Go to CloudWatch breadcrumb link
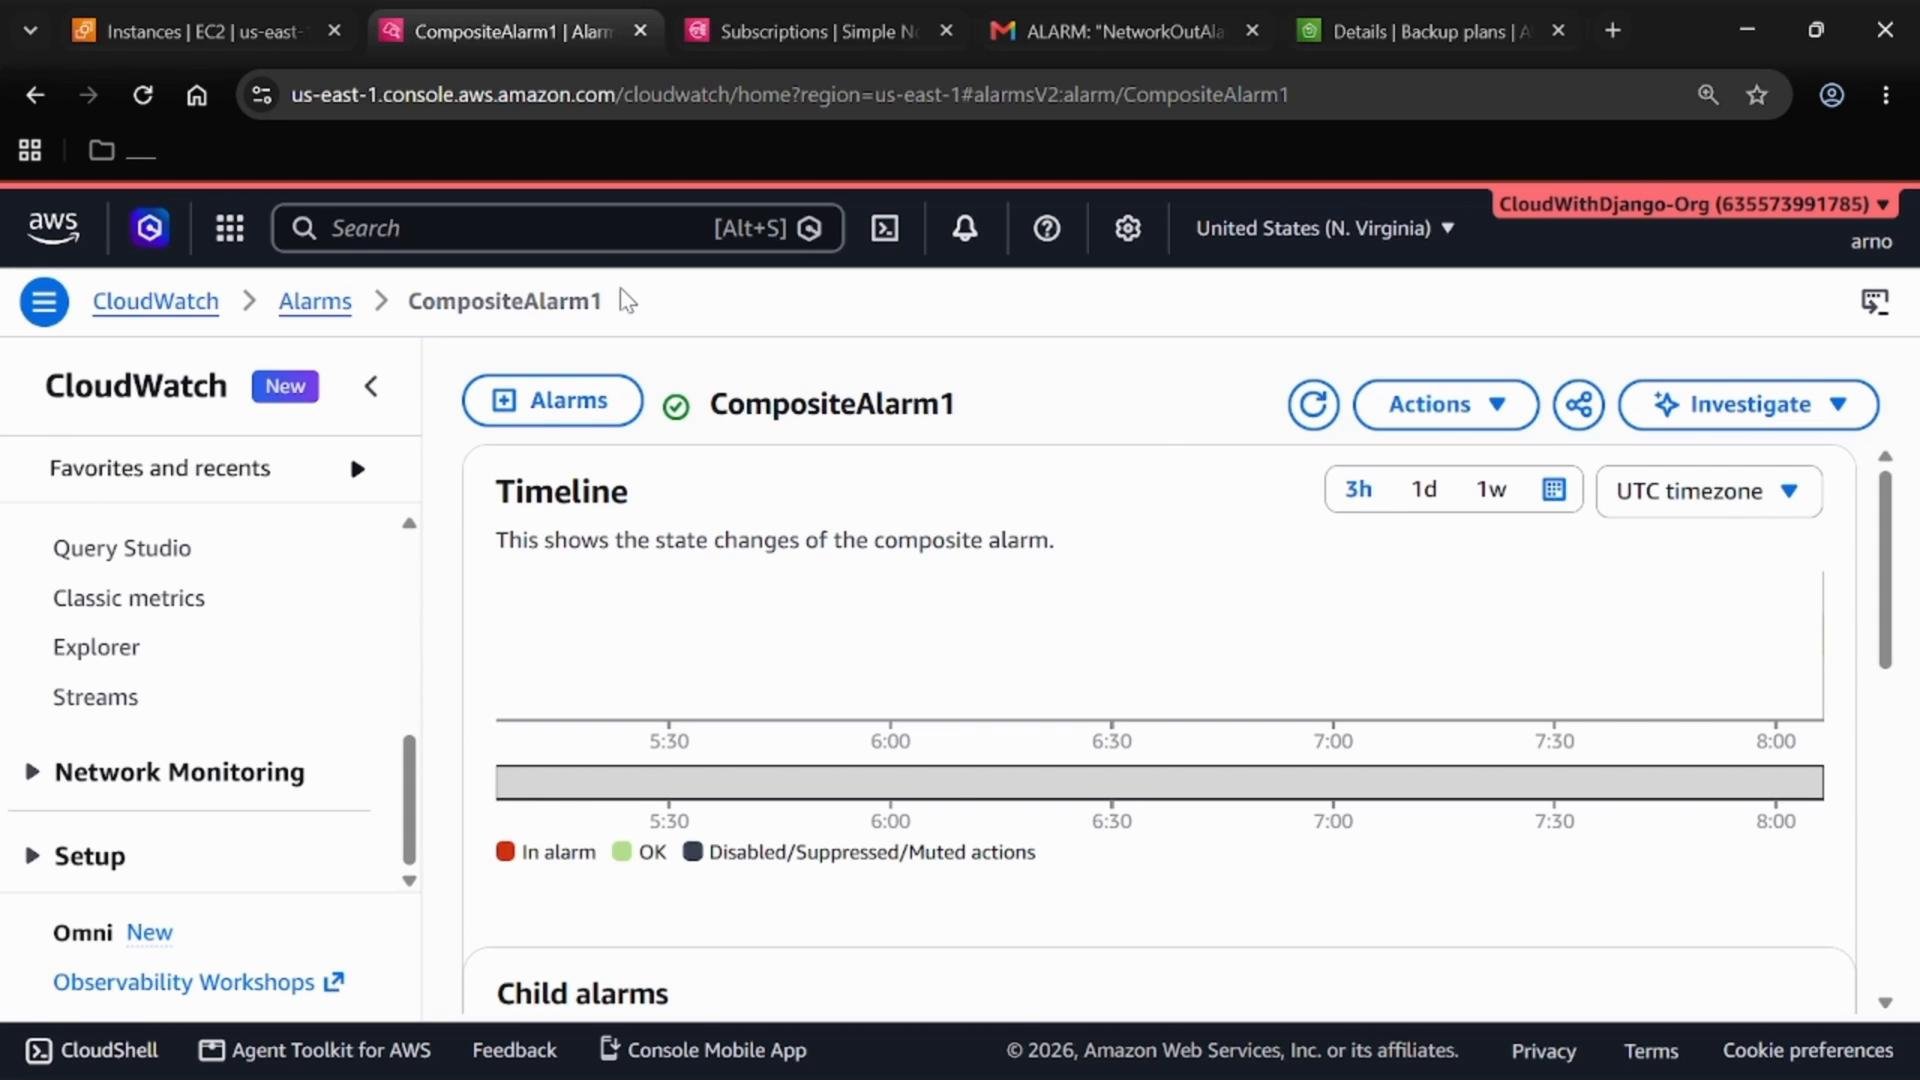This screenshot has width=1920, height=1080. [x=156, y=301]
